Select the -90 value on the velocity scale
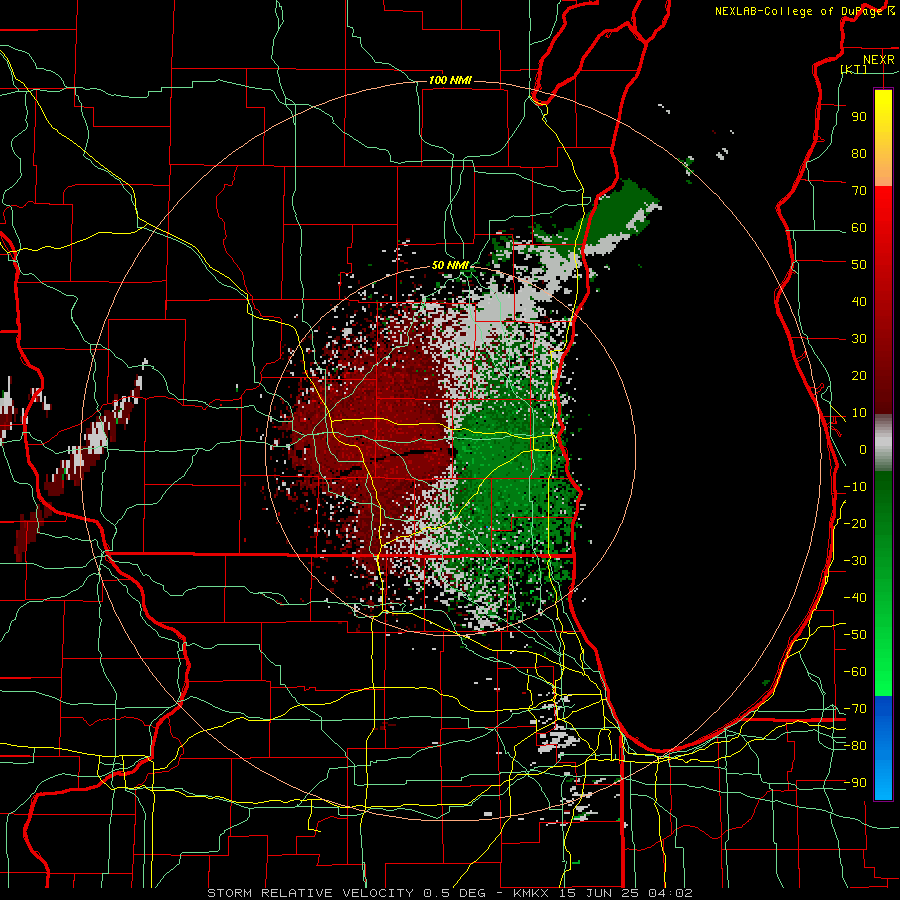 855,783
